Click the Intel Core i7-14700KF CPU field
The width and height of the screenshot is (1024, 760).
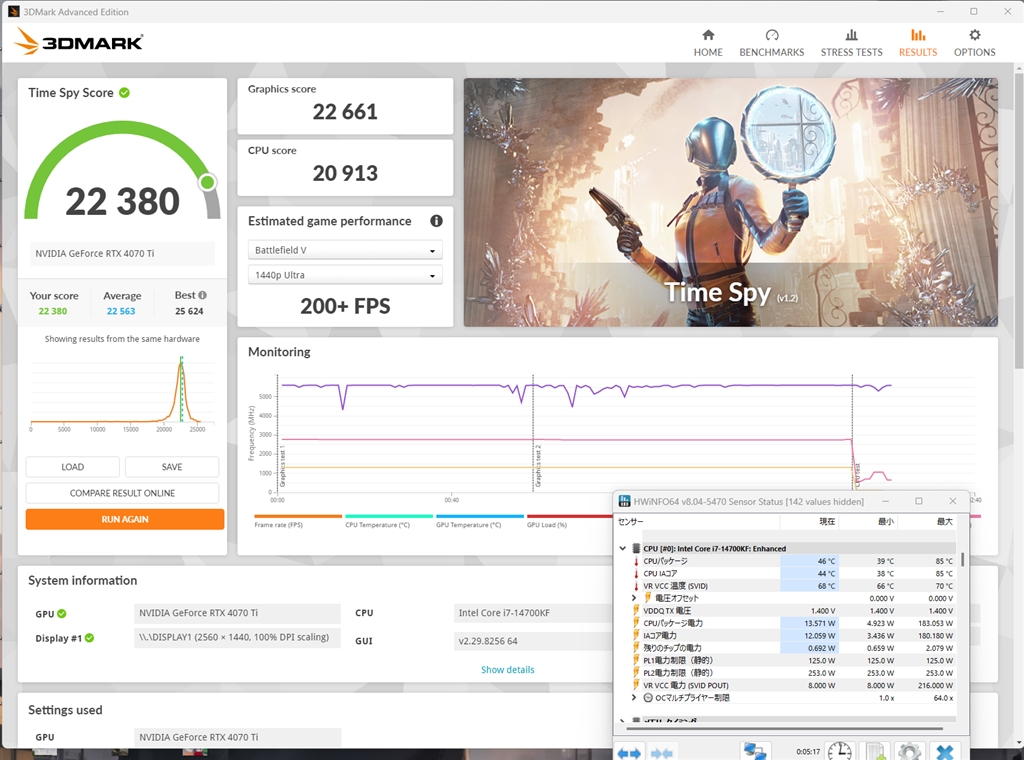pos(533,613)
